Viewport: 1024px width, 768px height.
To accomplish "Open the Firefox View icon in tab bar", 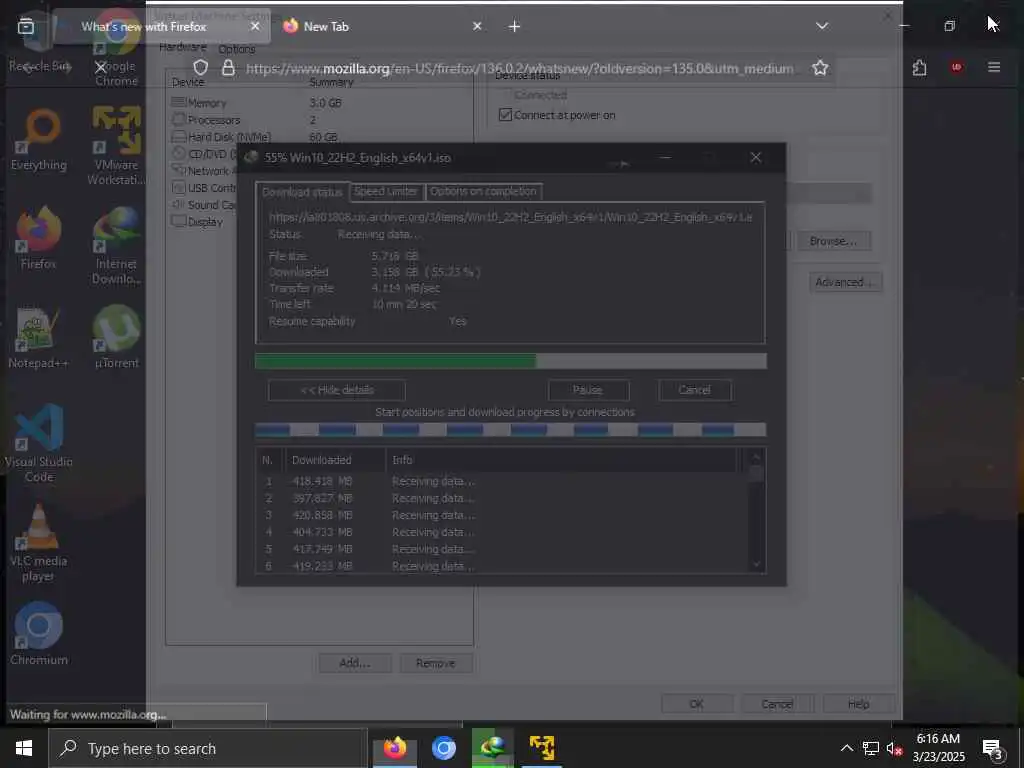I will [25, 26].
